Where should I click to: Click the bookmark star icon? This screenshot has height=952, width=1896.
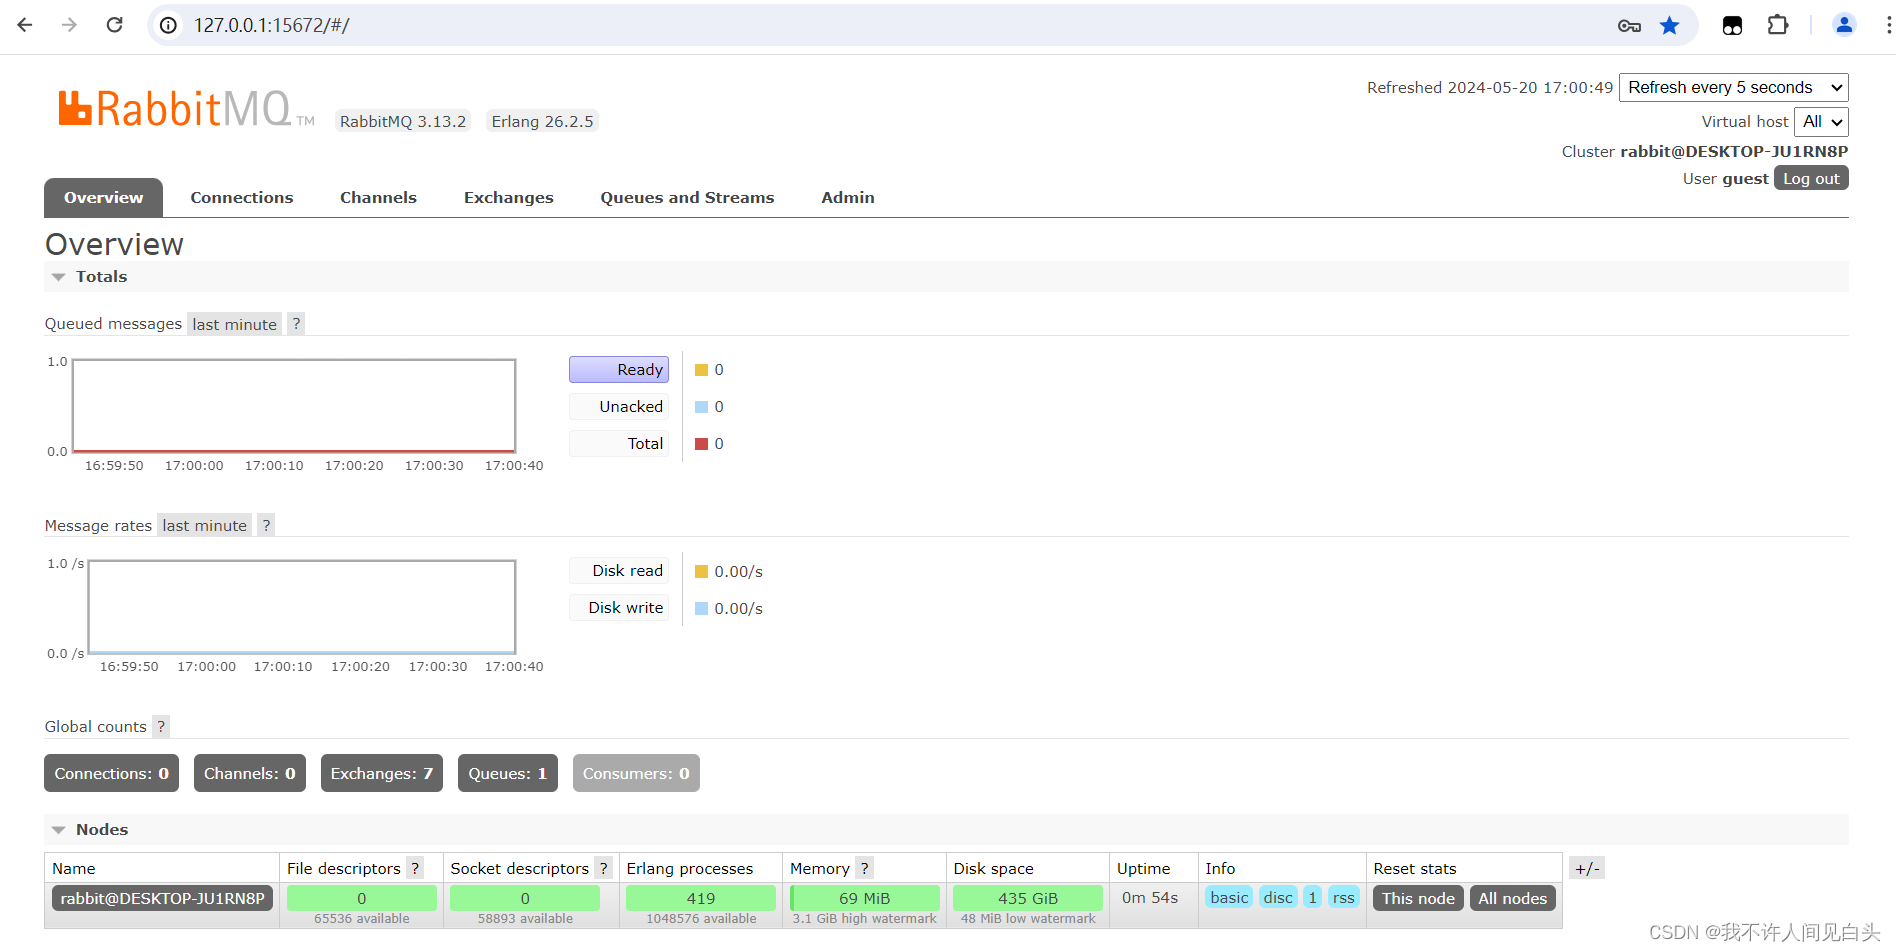(1669, 26)
